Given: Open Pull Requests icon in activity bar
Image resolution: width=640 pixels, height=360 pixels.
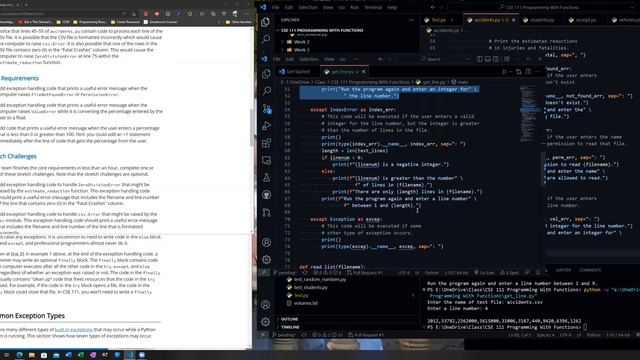Looking at the screenshot, I should 267,213.
